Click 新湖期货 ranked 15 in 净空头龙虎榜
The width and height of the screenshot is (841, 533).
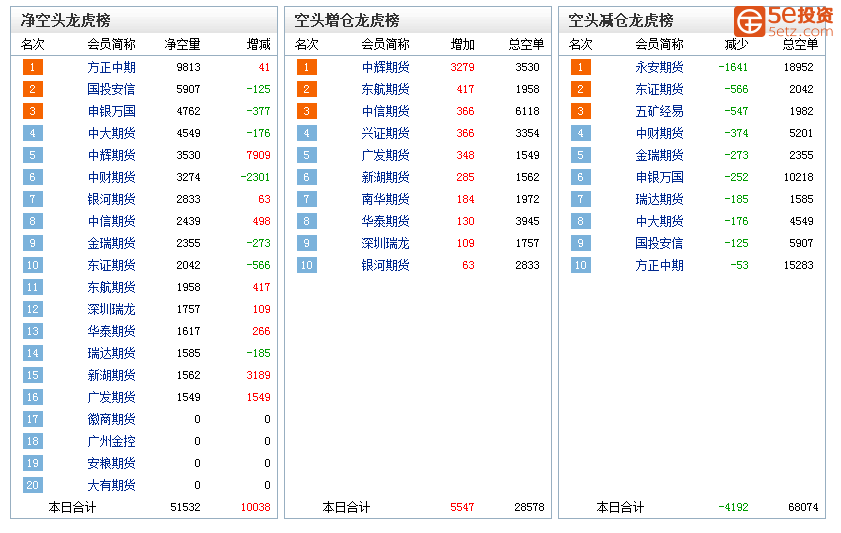click(112, 375)
